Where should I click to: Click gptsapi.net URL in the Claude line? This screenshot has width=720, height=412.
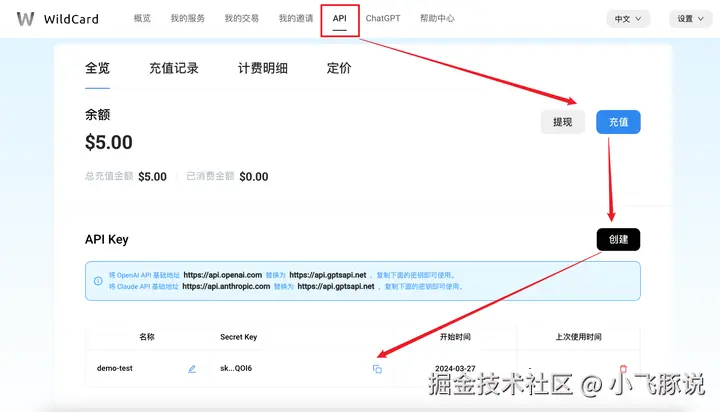point(336,286)
